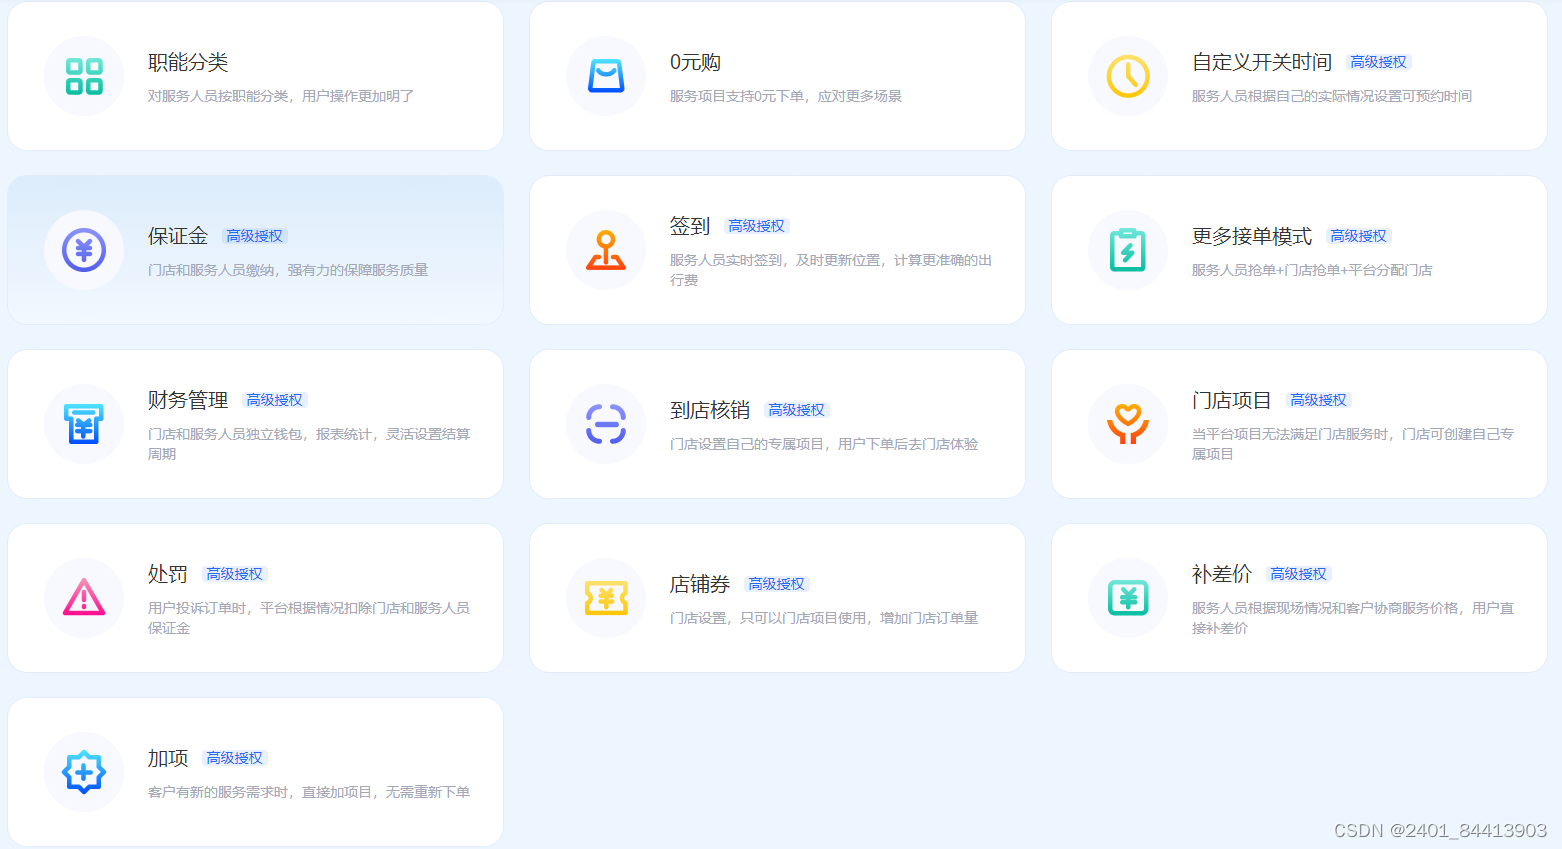
Task: Click description starting 用户投诉订单时
Action: point(309,618)
